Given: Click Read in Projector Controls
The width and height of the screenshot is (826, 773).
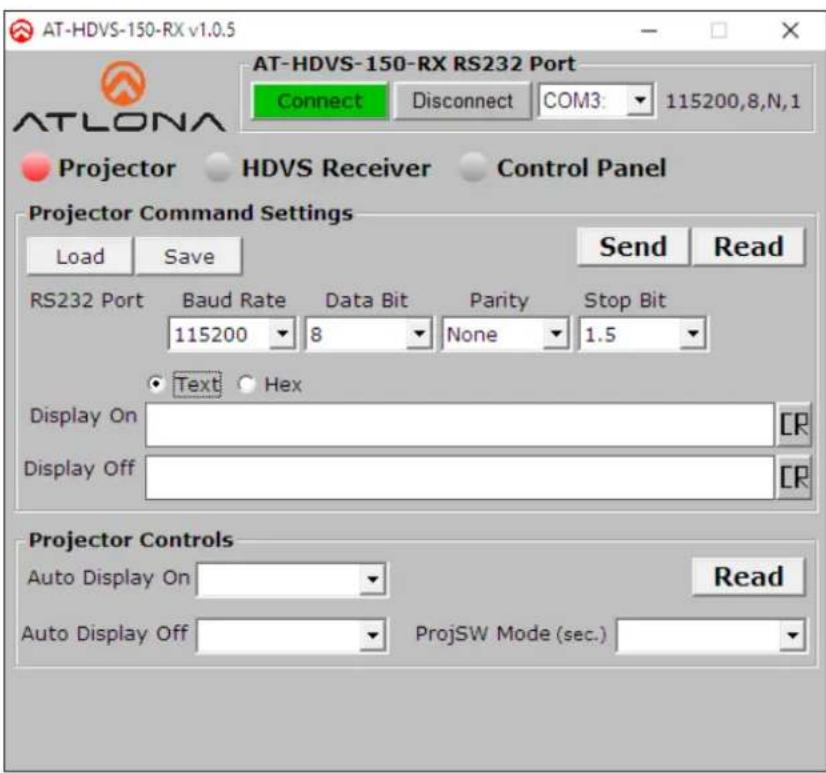Looking at the screenshot, I should [x=748, y=576].
